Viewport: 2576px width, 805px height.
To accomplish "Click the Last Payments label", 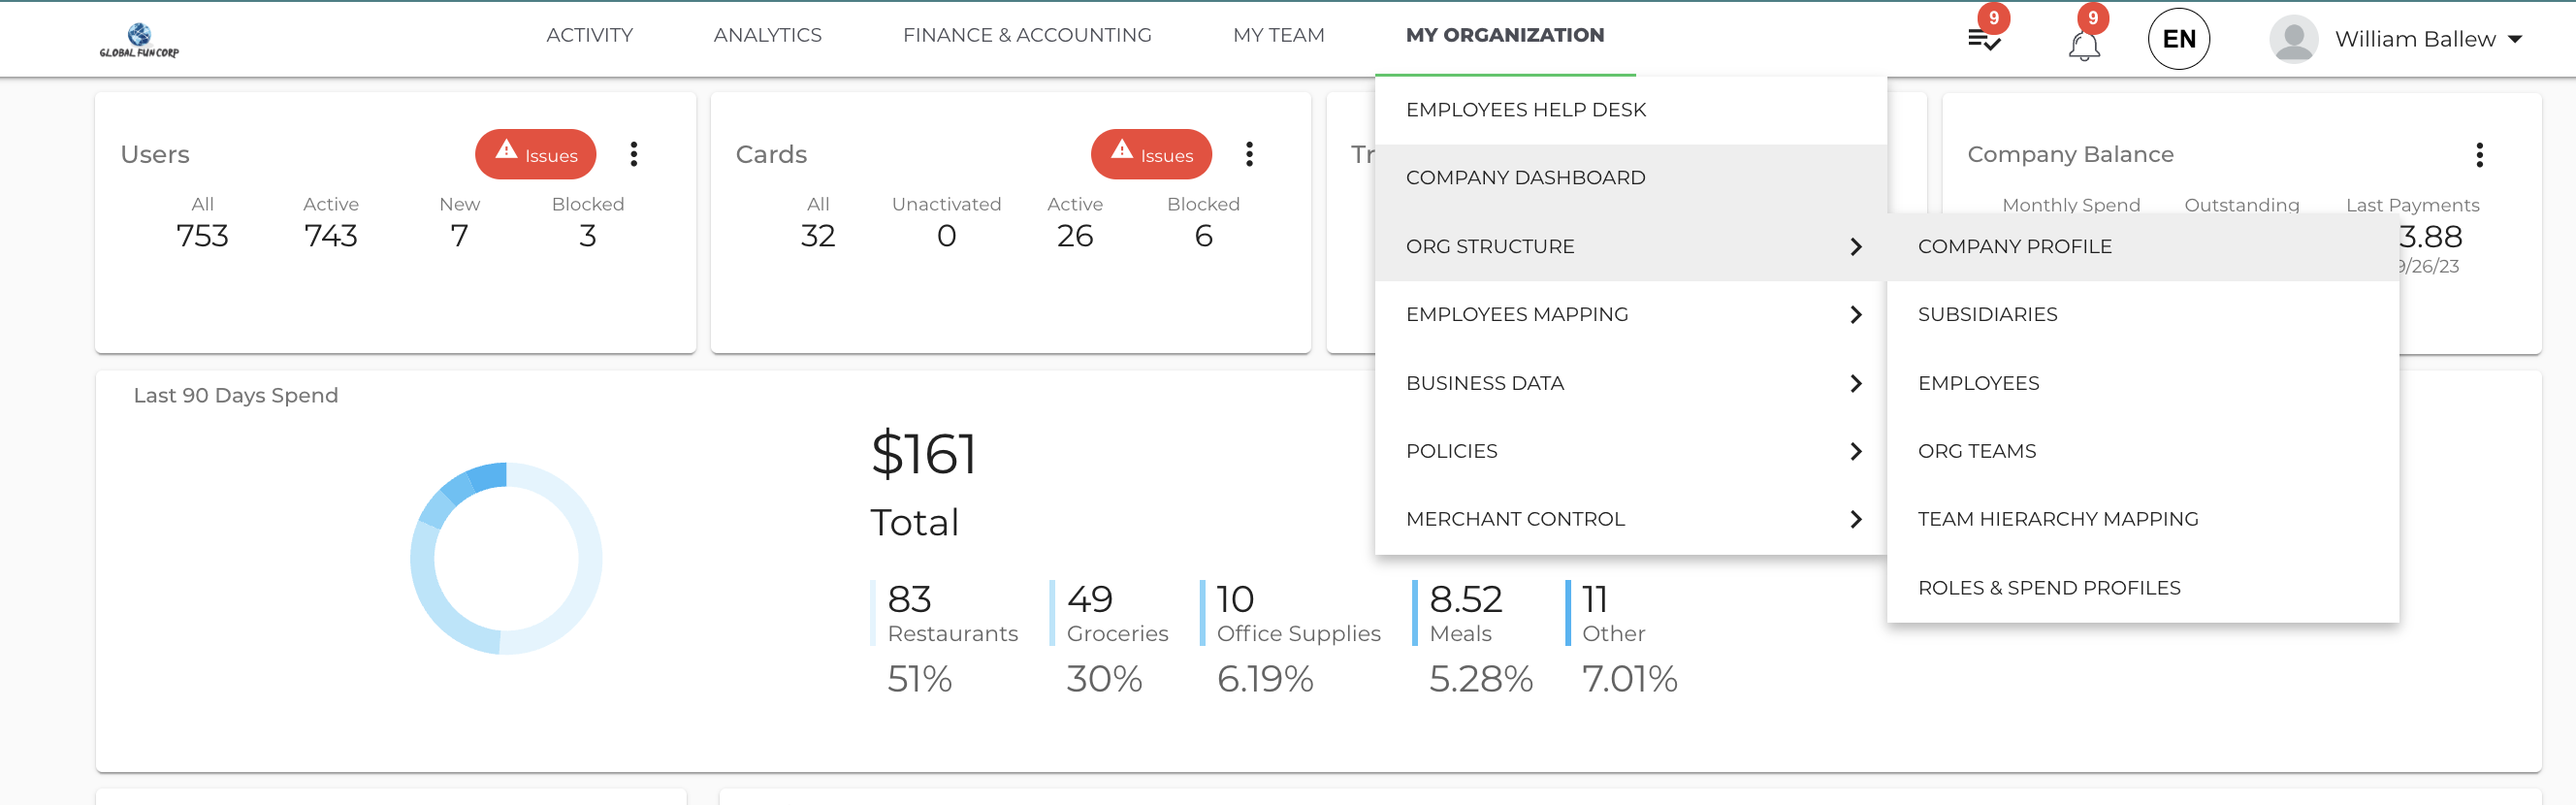I will point(2413,205).
